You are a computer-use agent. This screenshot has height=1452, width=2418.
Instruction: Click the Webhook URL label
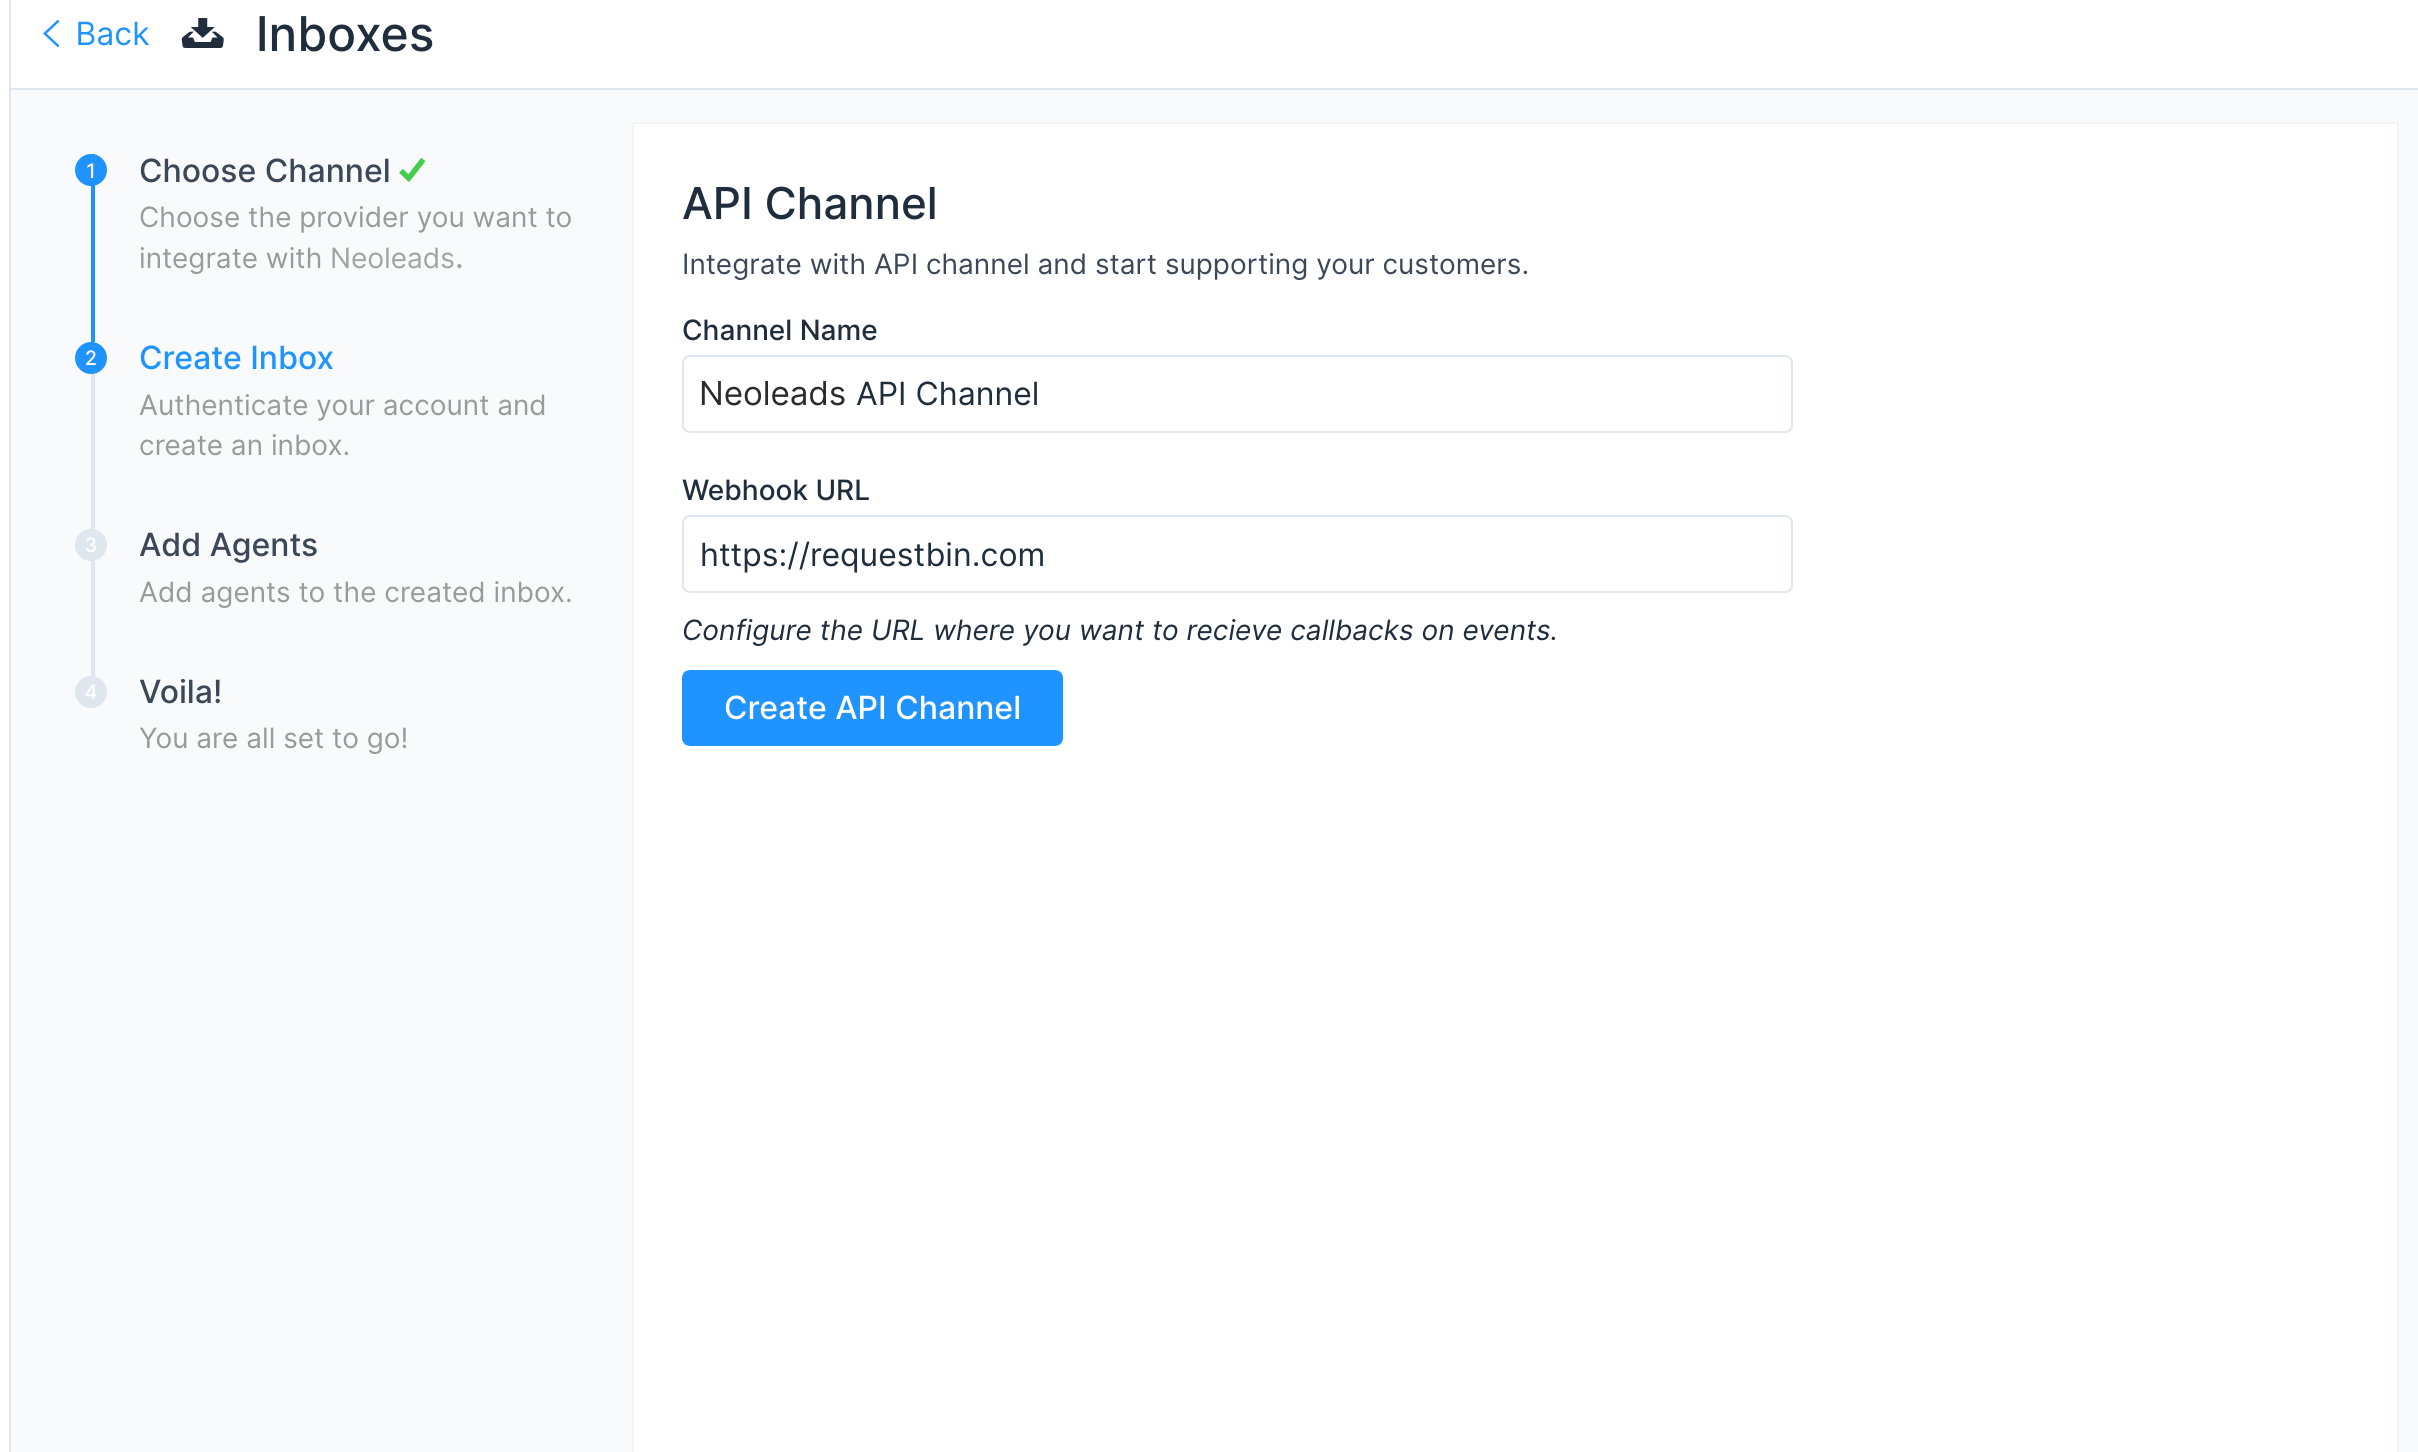point(775,490)
